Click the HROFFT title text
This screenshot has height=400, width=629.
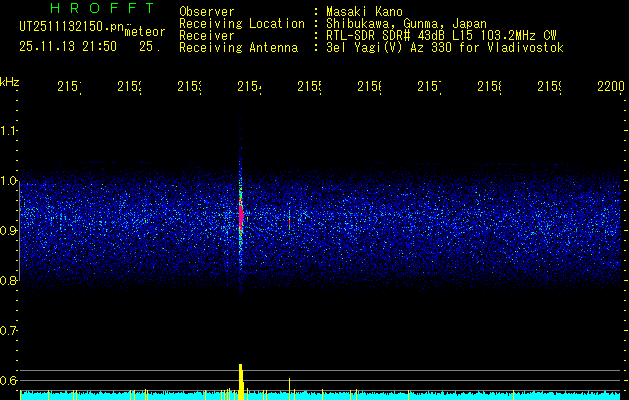tap(103, 8)
